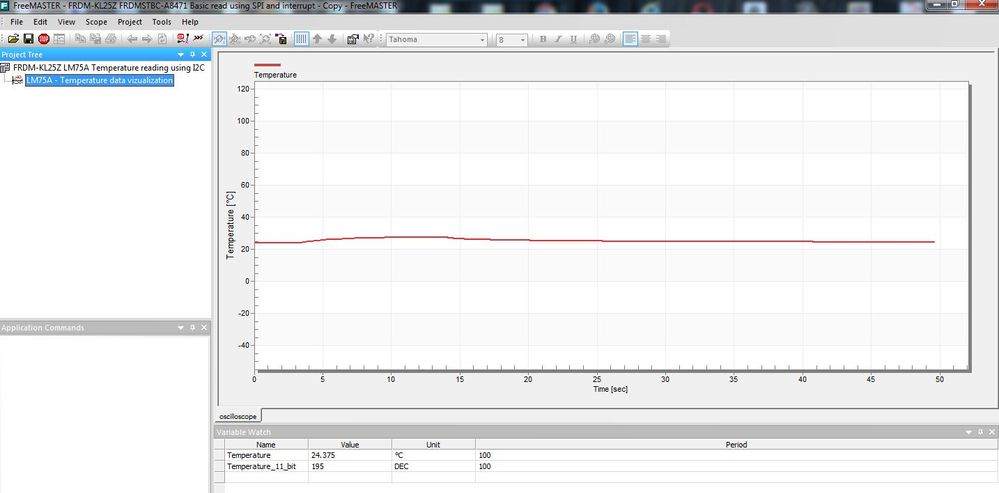Click the red Stop communication icon
The image size is (999, 493).
[43, 39]
